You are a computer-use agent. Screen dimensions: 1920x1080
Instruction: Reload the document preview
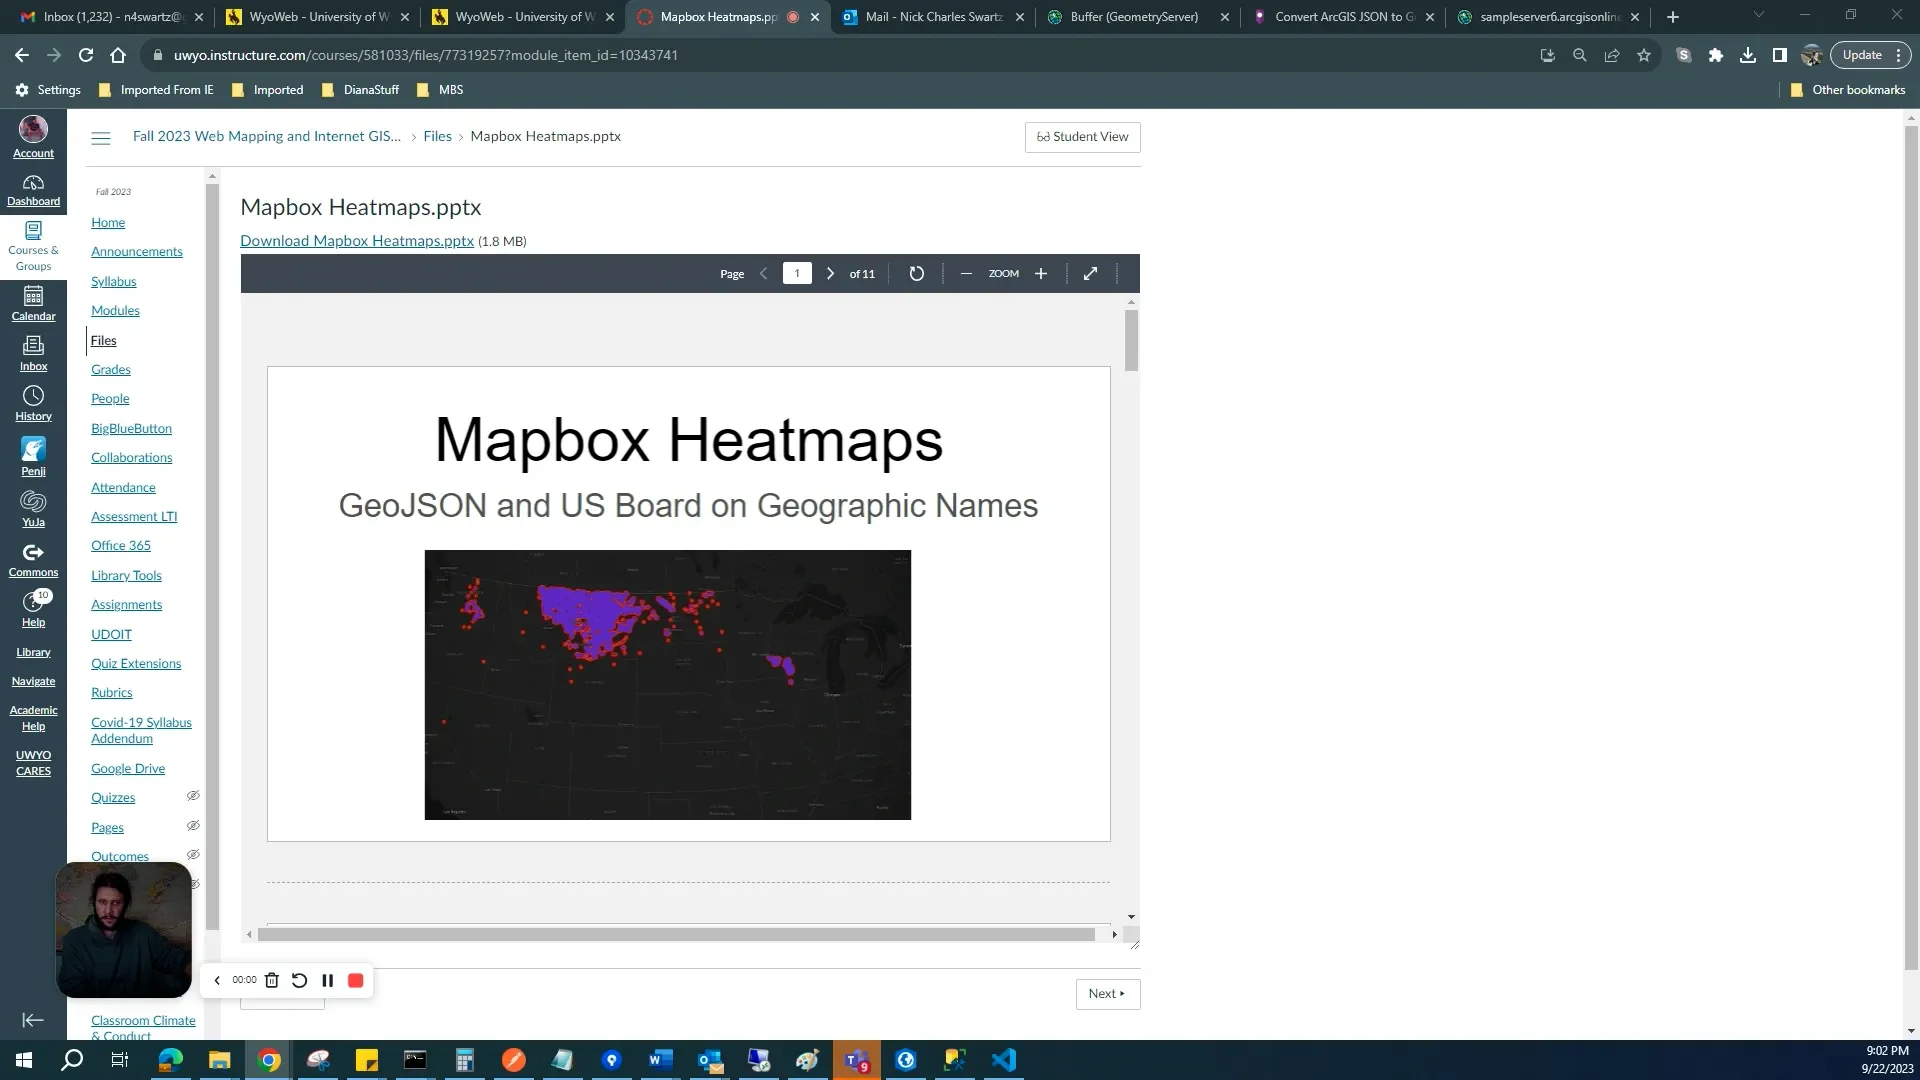(x=917, y=273)
